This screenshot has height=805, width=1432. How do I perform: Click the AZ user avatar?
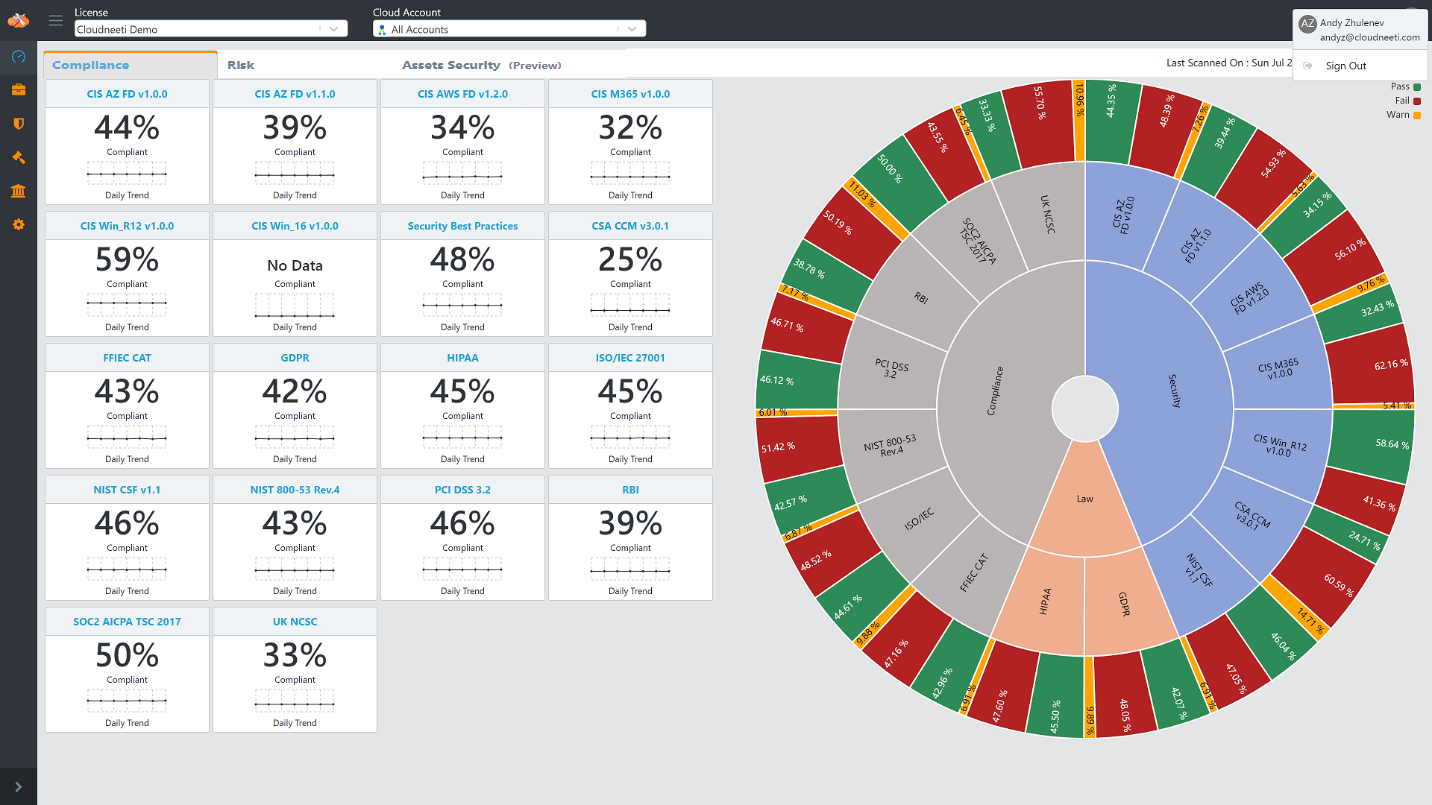[1307, 23]
